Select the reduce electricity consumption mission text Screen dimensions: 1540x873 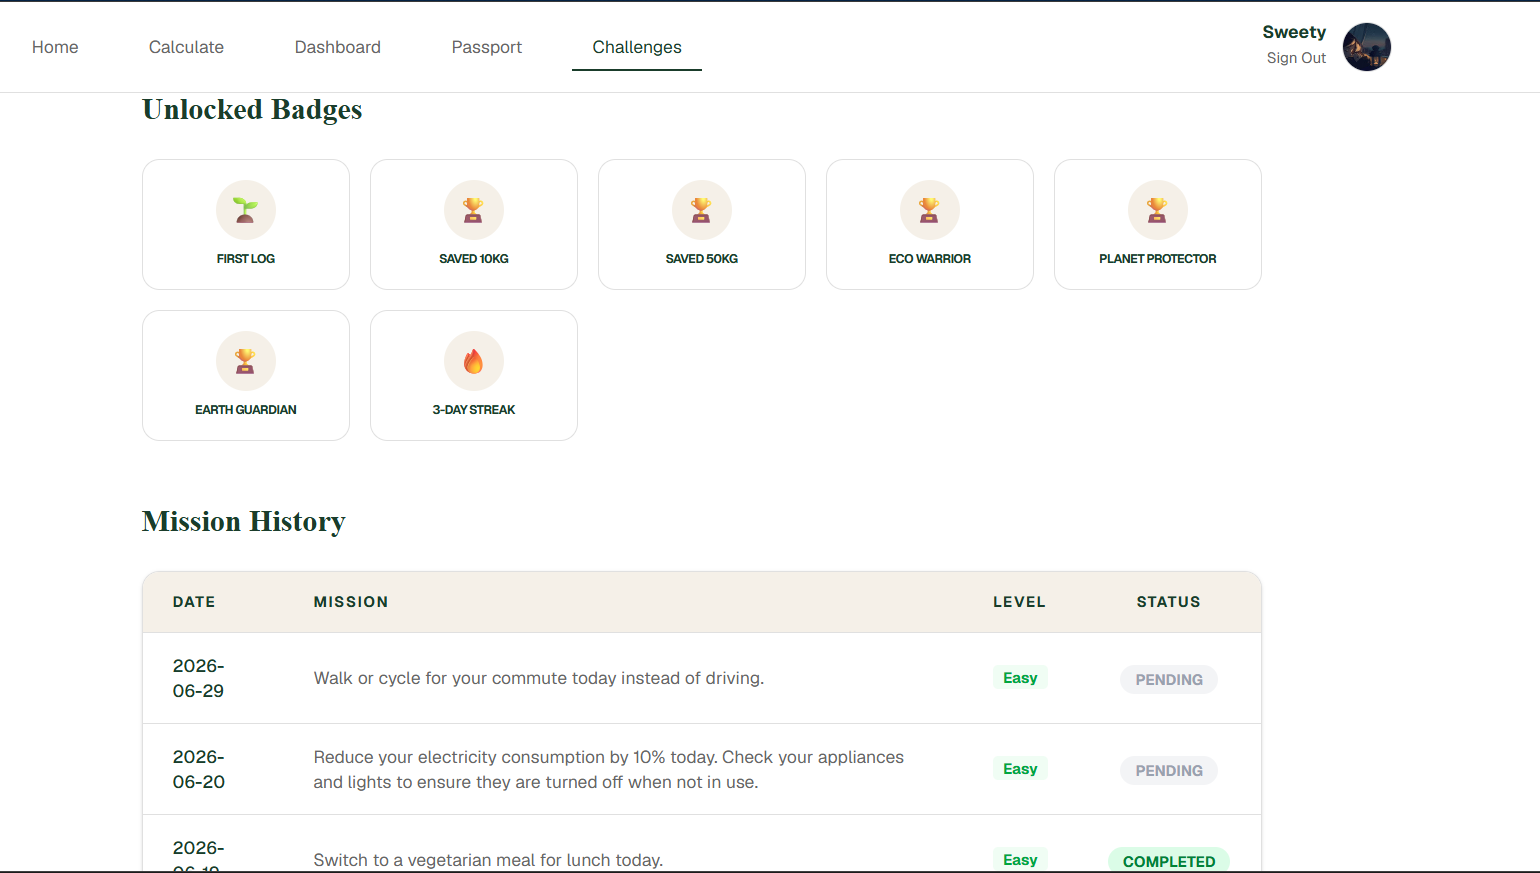[x=609, y=770]
